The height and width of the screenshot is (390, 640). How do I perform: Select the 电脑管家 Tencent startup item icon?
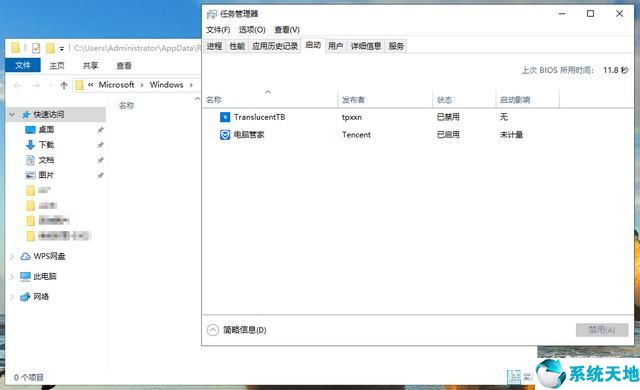click(x=225, y=135)
